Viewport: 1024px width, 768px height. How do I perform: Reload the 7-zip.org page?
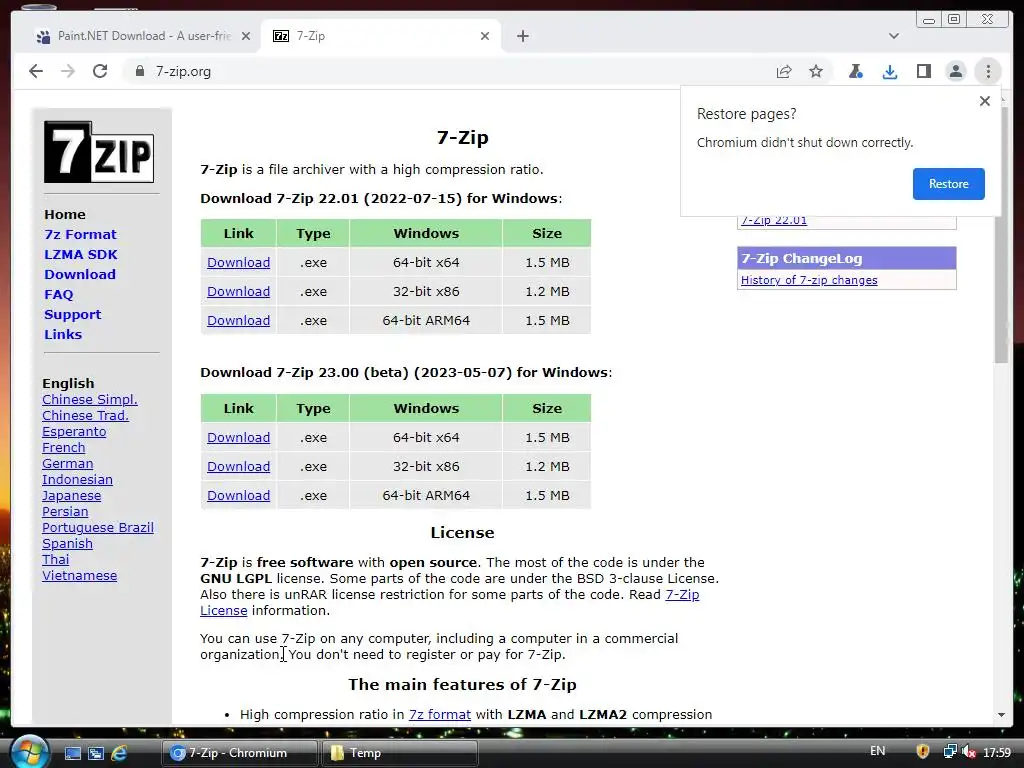[100, 71]
